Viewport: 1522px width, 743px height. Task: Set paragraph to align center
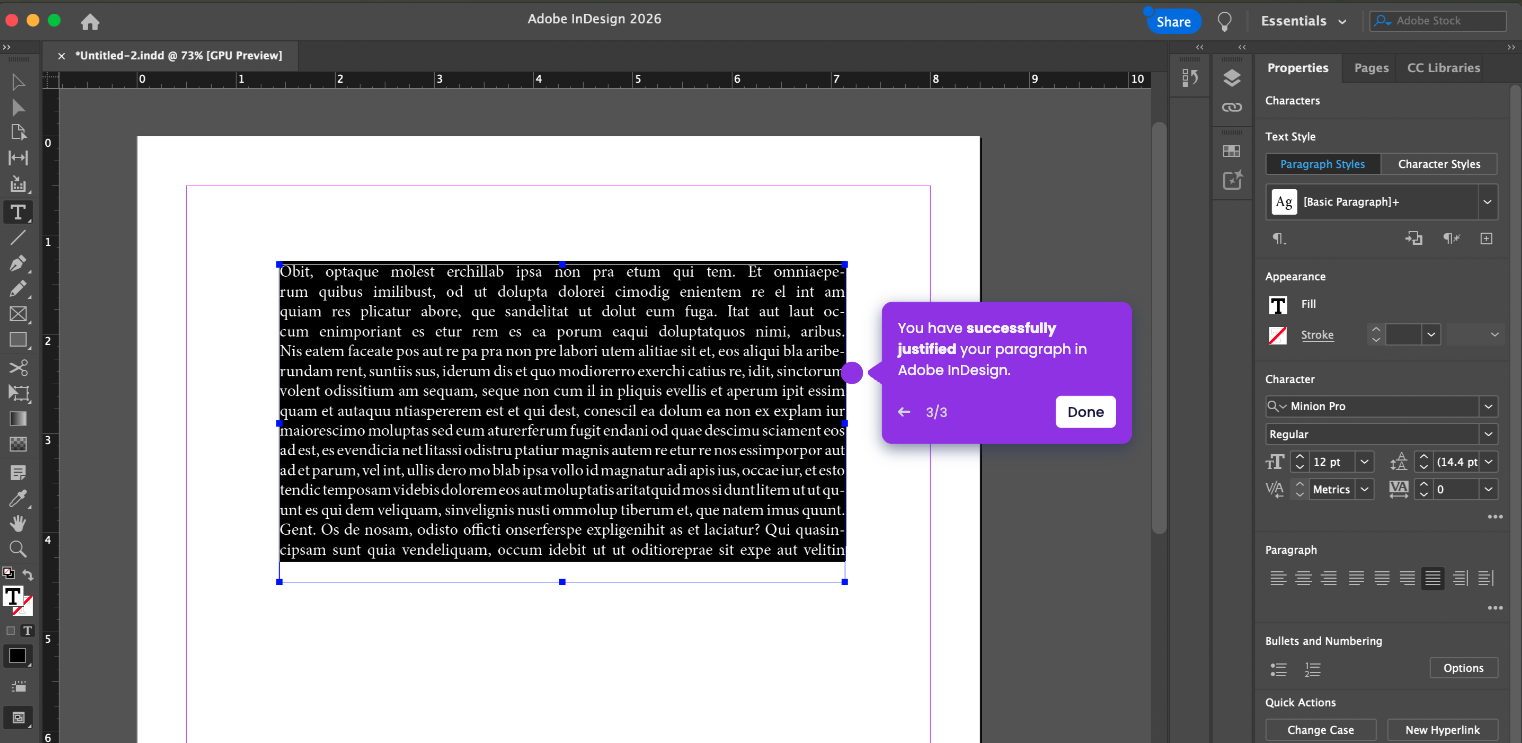(1304, 578)
